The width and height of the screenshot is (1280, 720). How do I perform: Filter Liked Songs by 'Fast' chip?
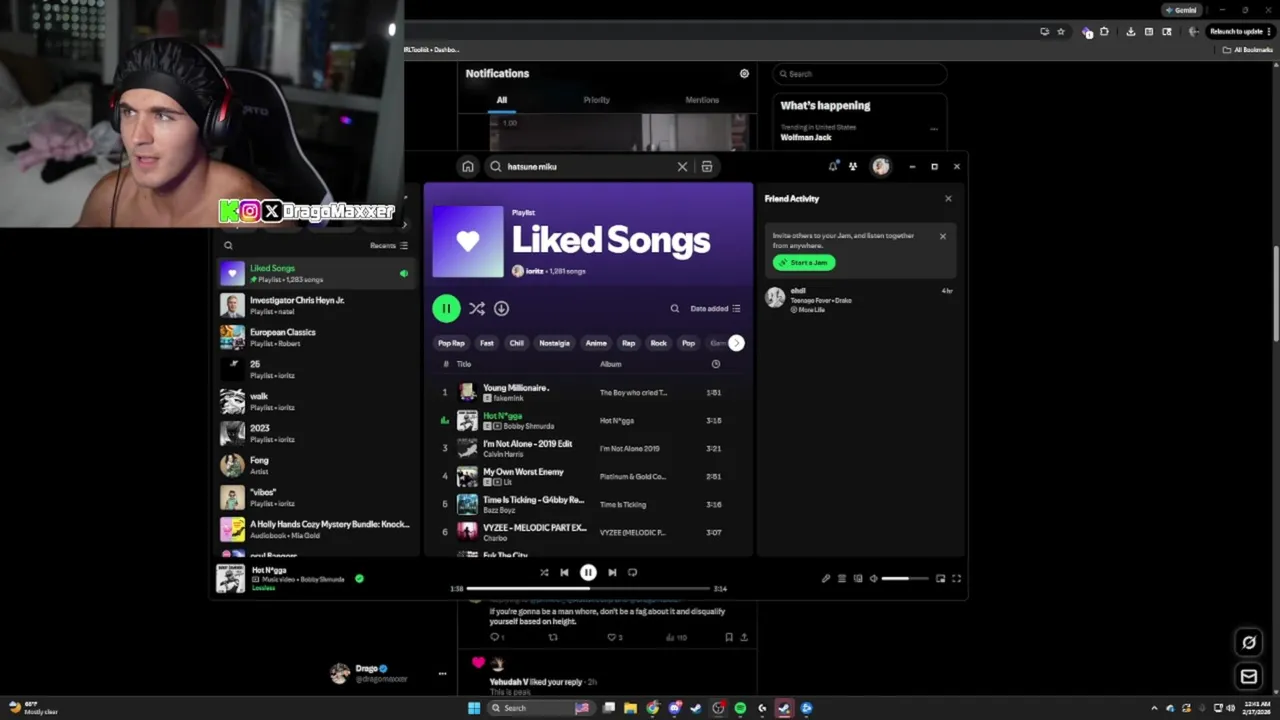487,343
